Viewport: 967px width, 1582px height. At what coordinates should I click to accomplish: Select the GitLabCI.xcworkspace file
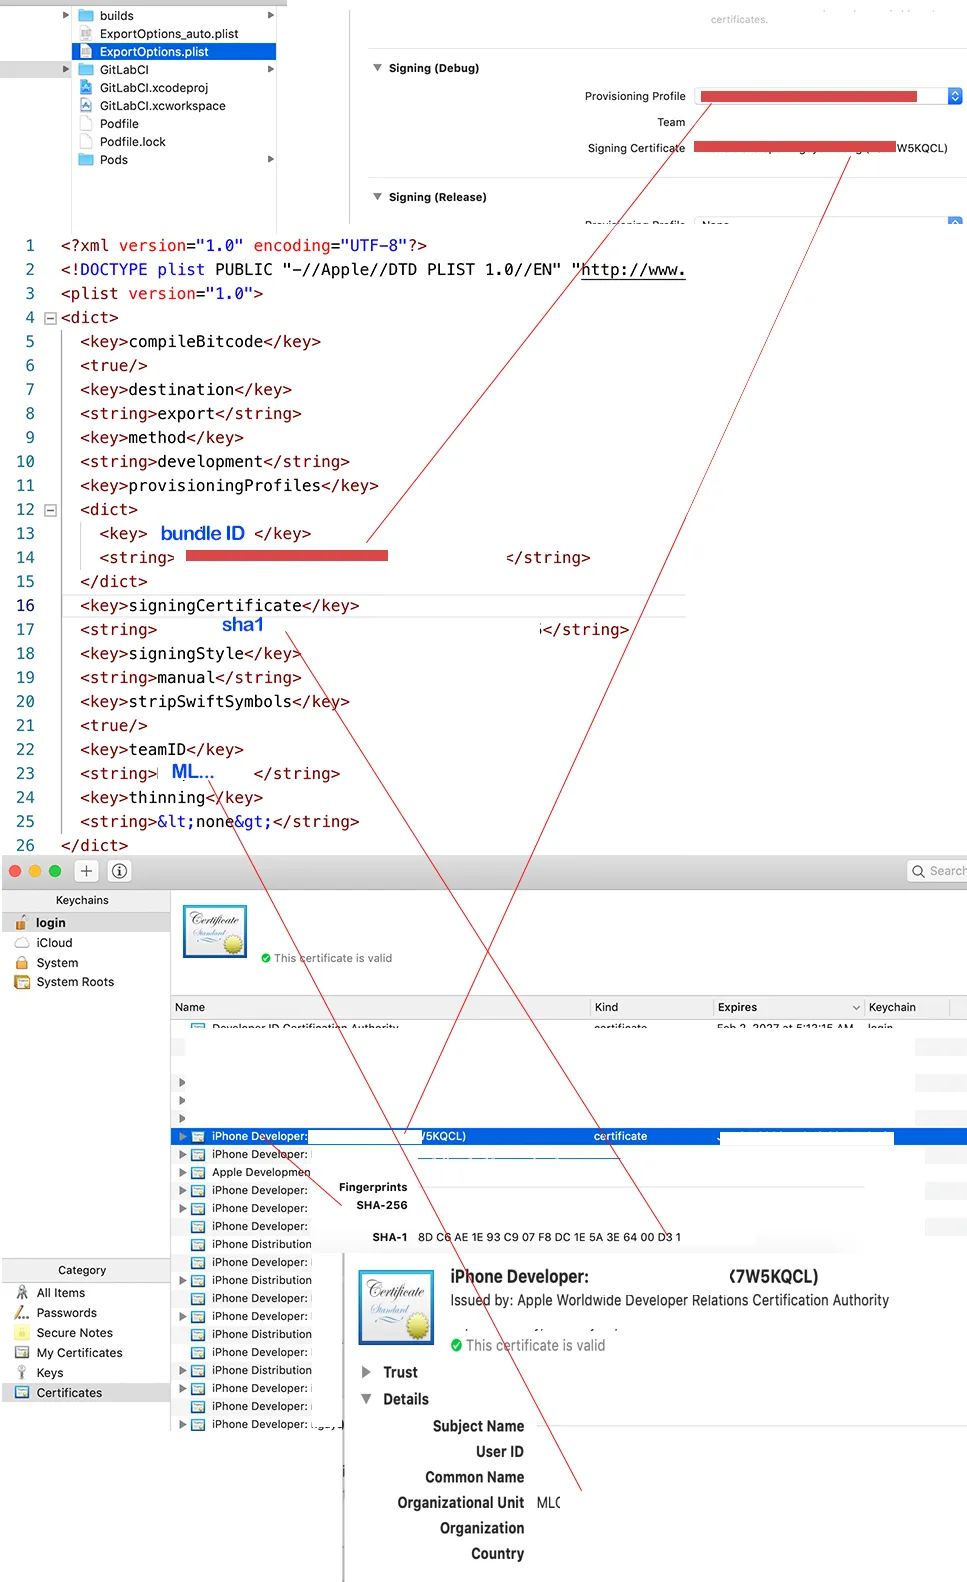pos(162,105)
